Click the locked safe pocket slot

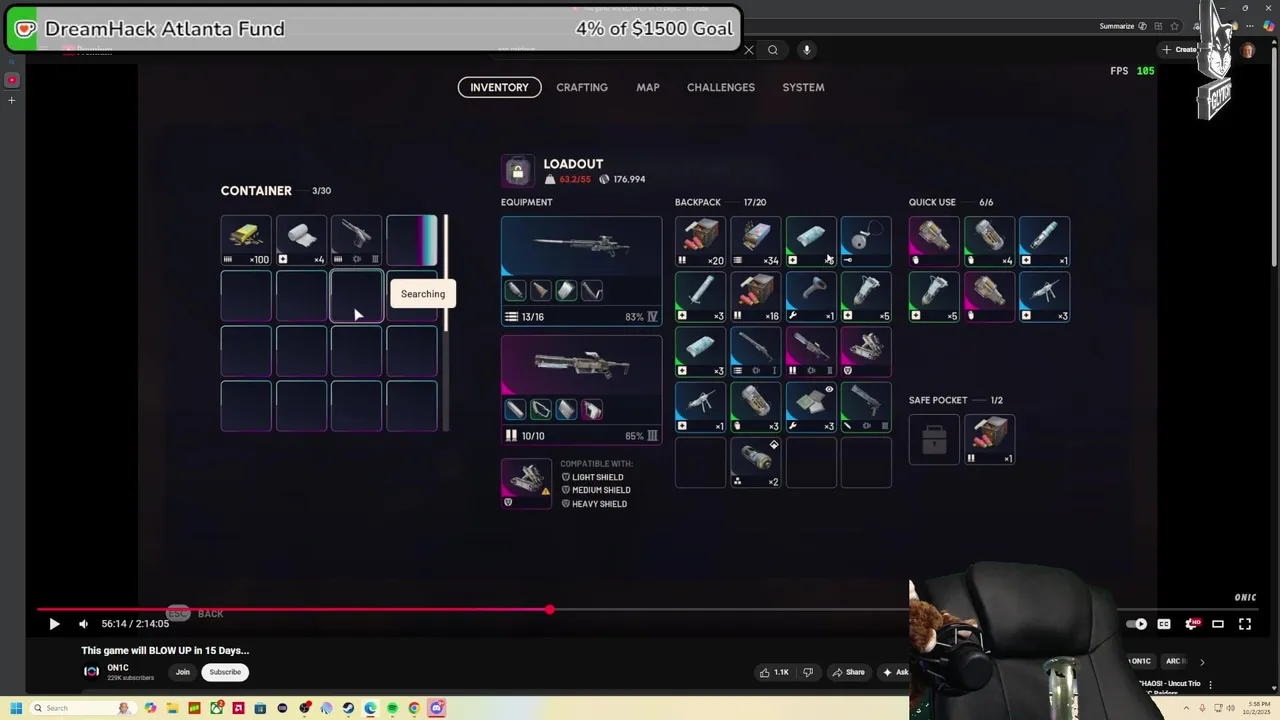tap(934, 440)
